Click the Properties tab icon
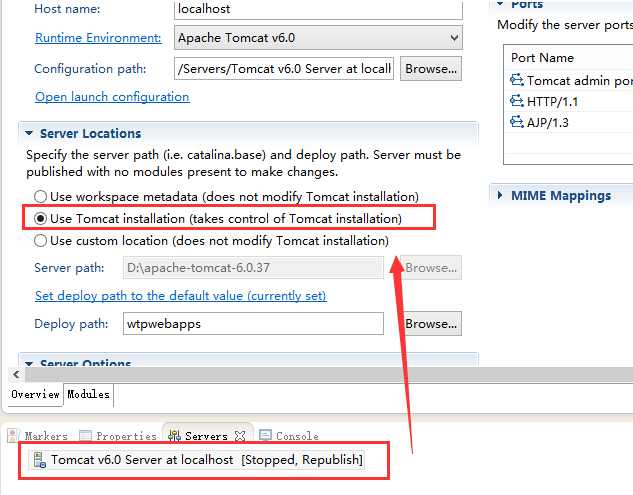This screenshot has width=633, height=495. point(86,436)
